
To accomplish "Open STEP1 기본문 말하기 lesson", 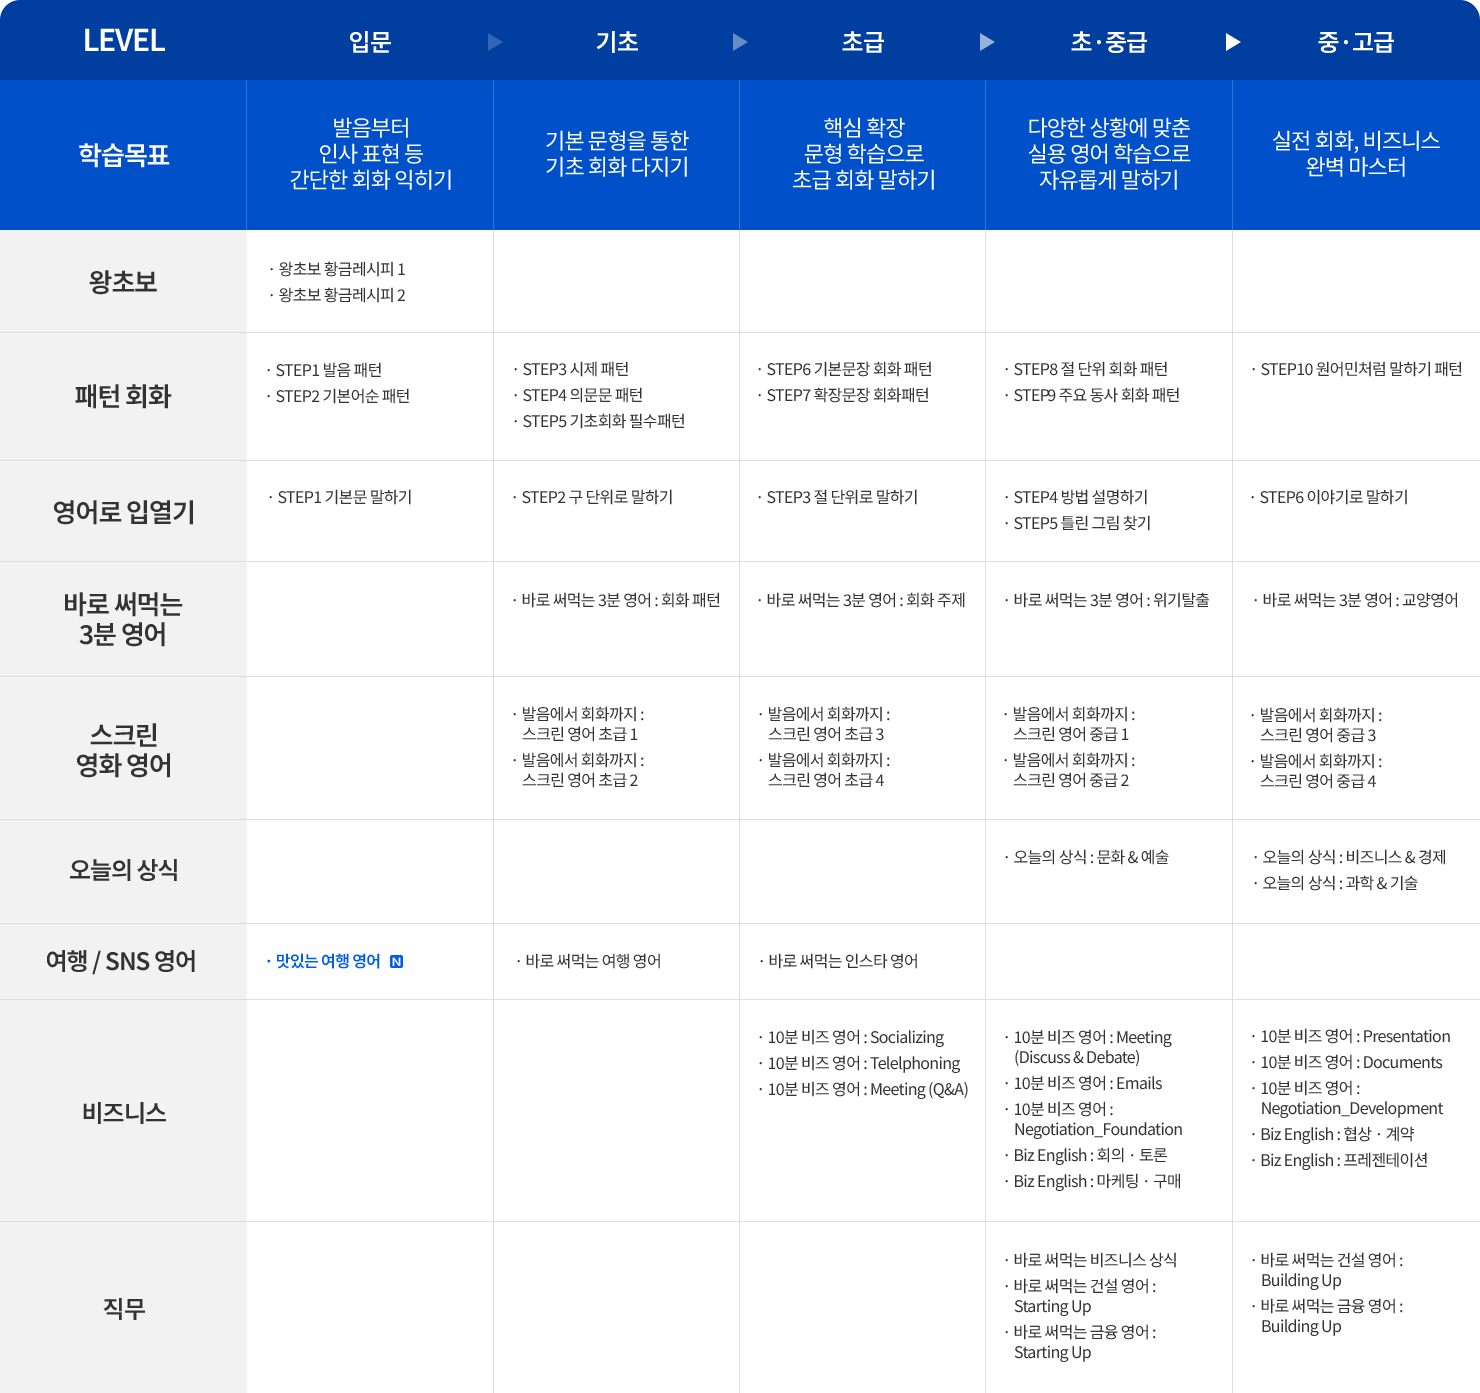I will [x=345, y=497].
